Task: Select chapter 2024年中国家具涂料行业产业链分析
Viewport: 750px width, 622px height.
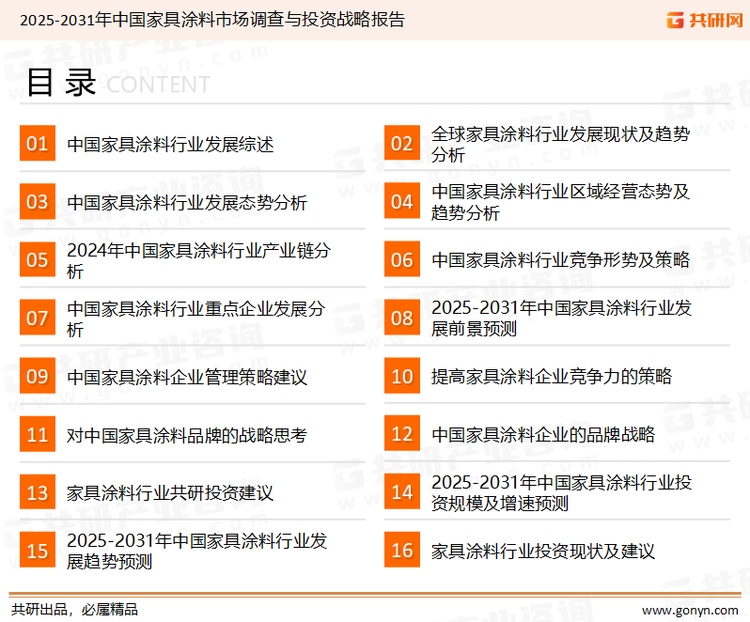Action: [199, 260]
